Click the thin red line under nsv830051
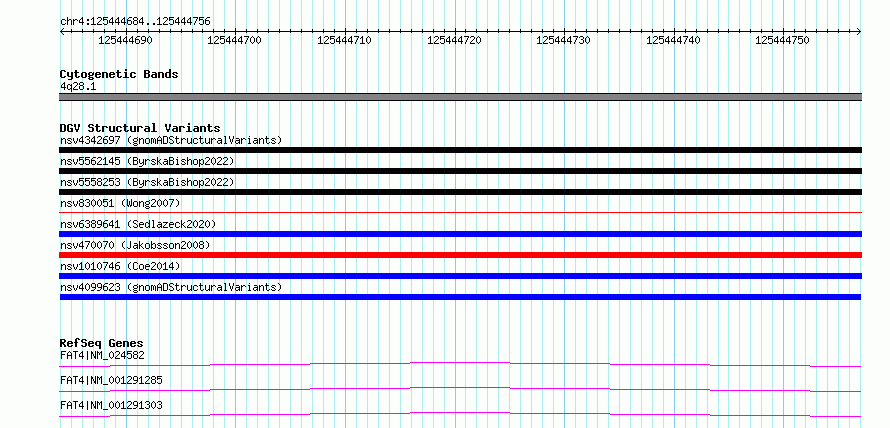890x428 pixels. (x=460, y=212)
